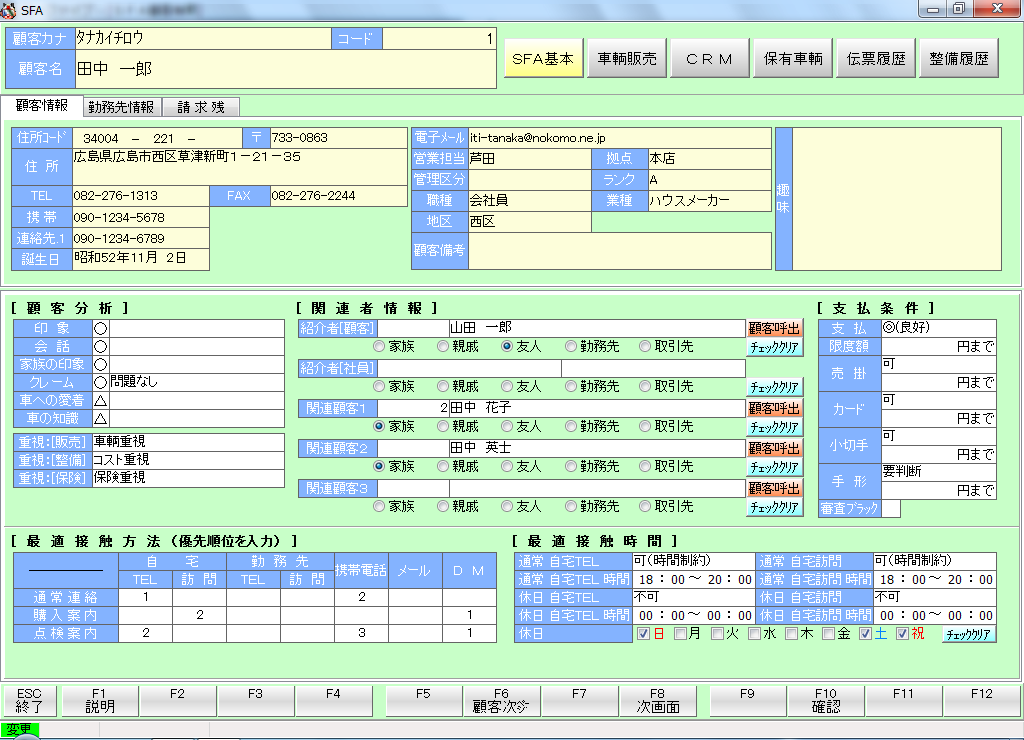1024x740 pixels.
Task: Select 親戚 radio for 紹介者[社員]
Action: pyautogui.click(x=443, y=386)
